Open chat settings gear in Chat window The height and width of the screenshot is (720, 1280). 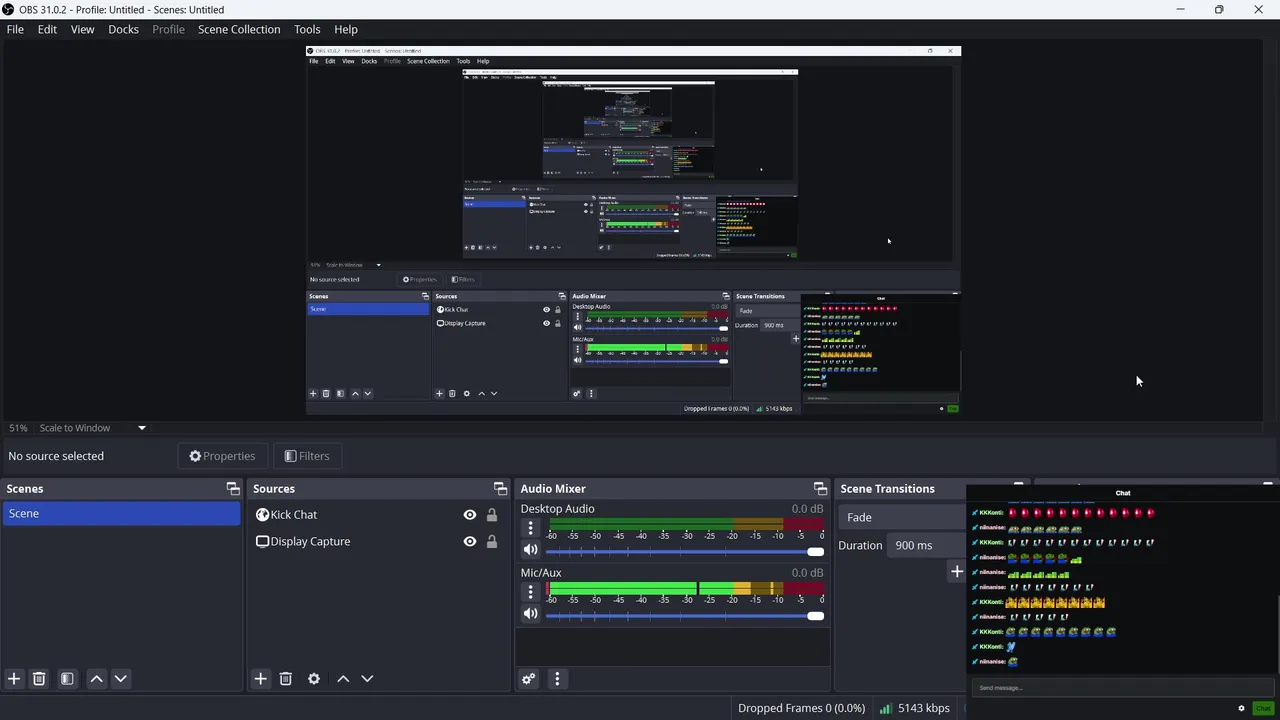click(1241, 708)
